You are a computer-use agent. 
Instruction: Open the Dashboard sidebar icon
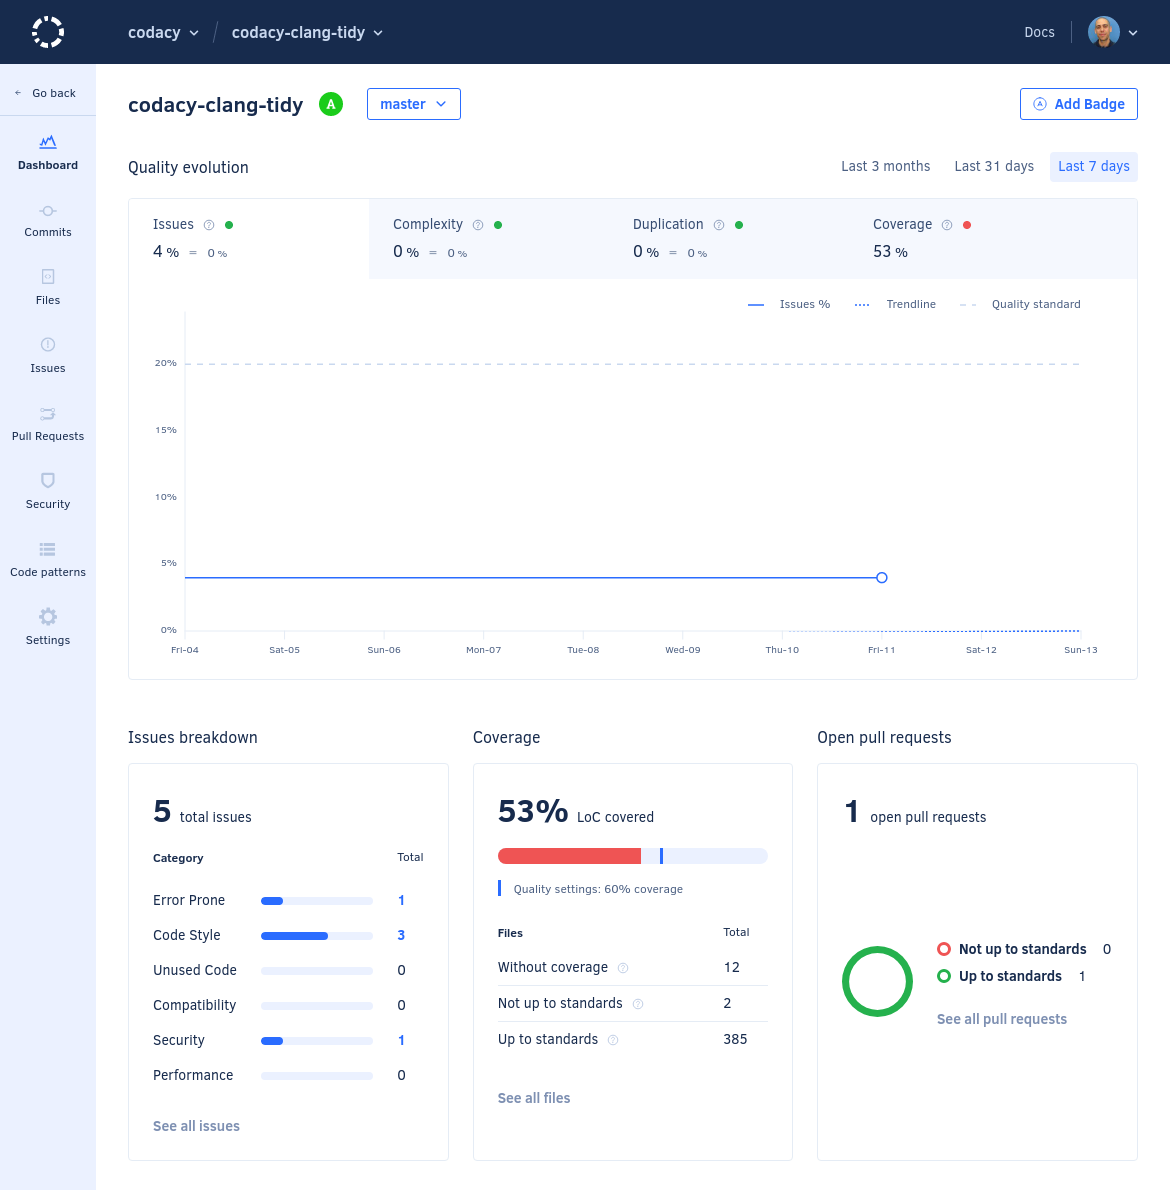pos(48,142)
